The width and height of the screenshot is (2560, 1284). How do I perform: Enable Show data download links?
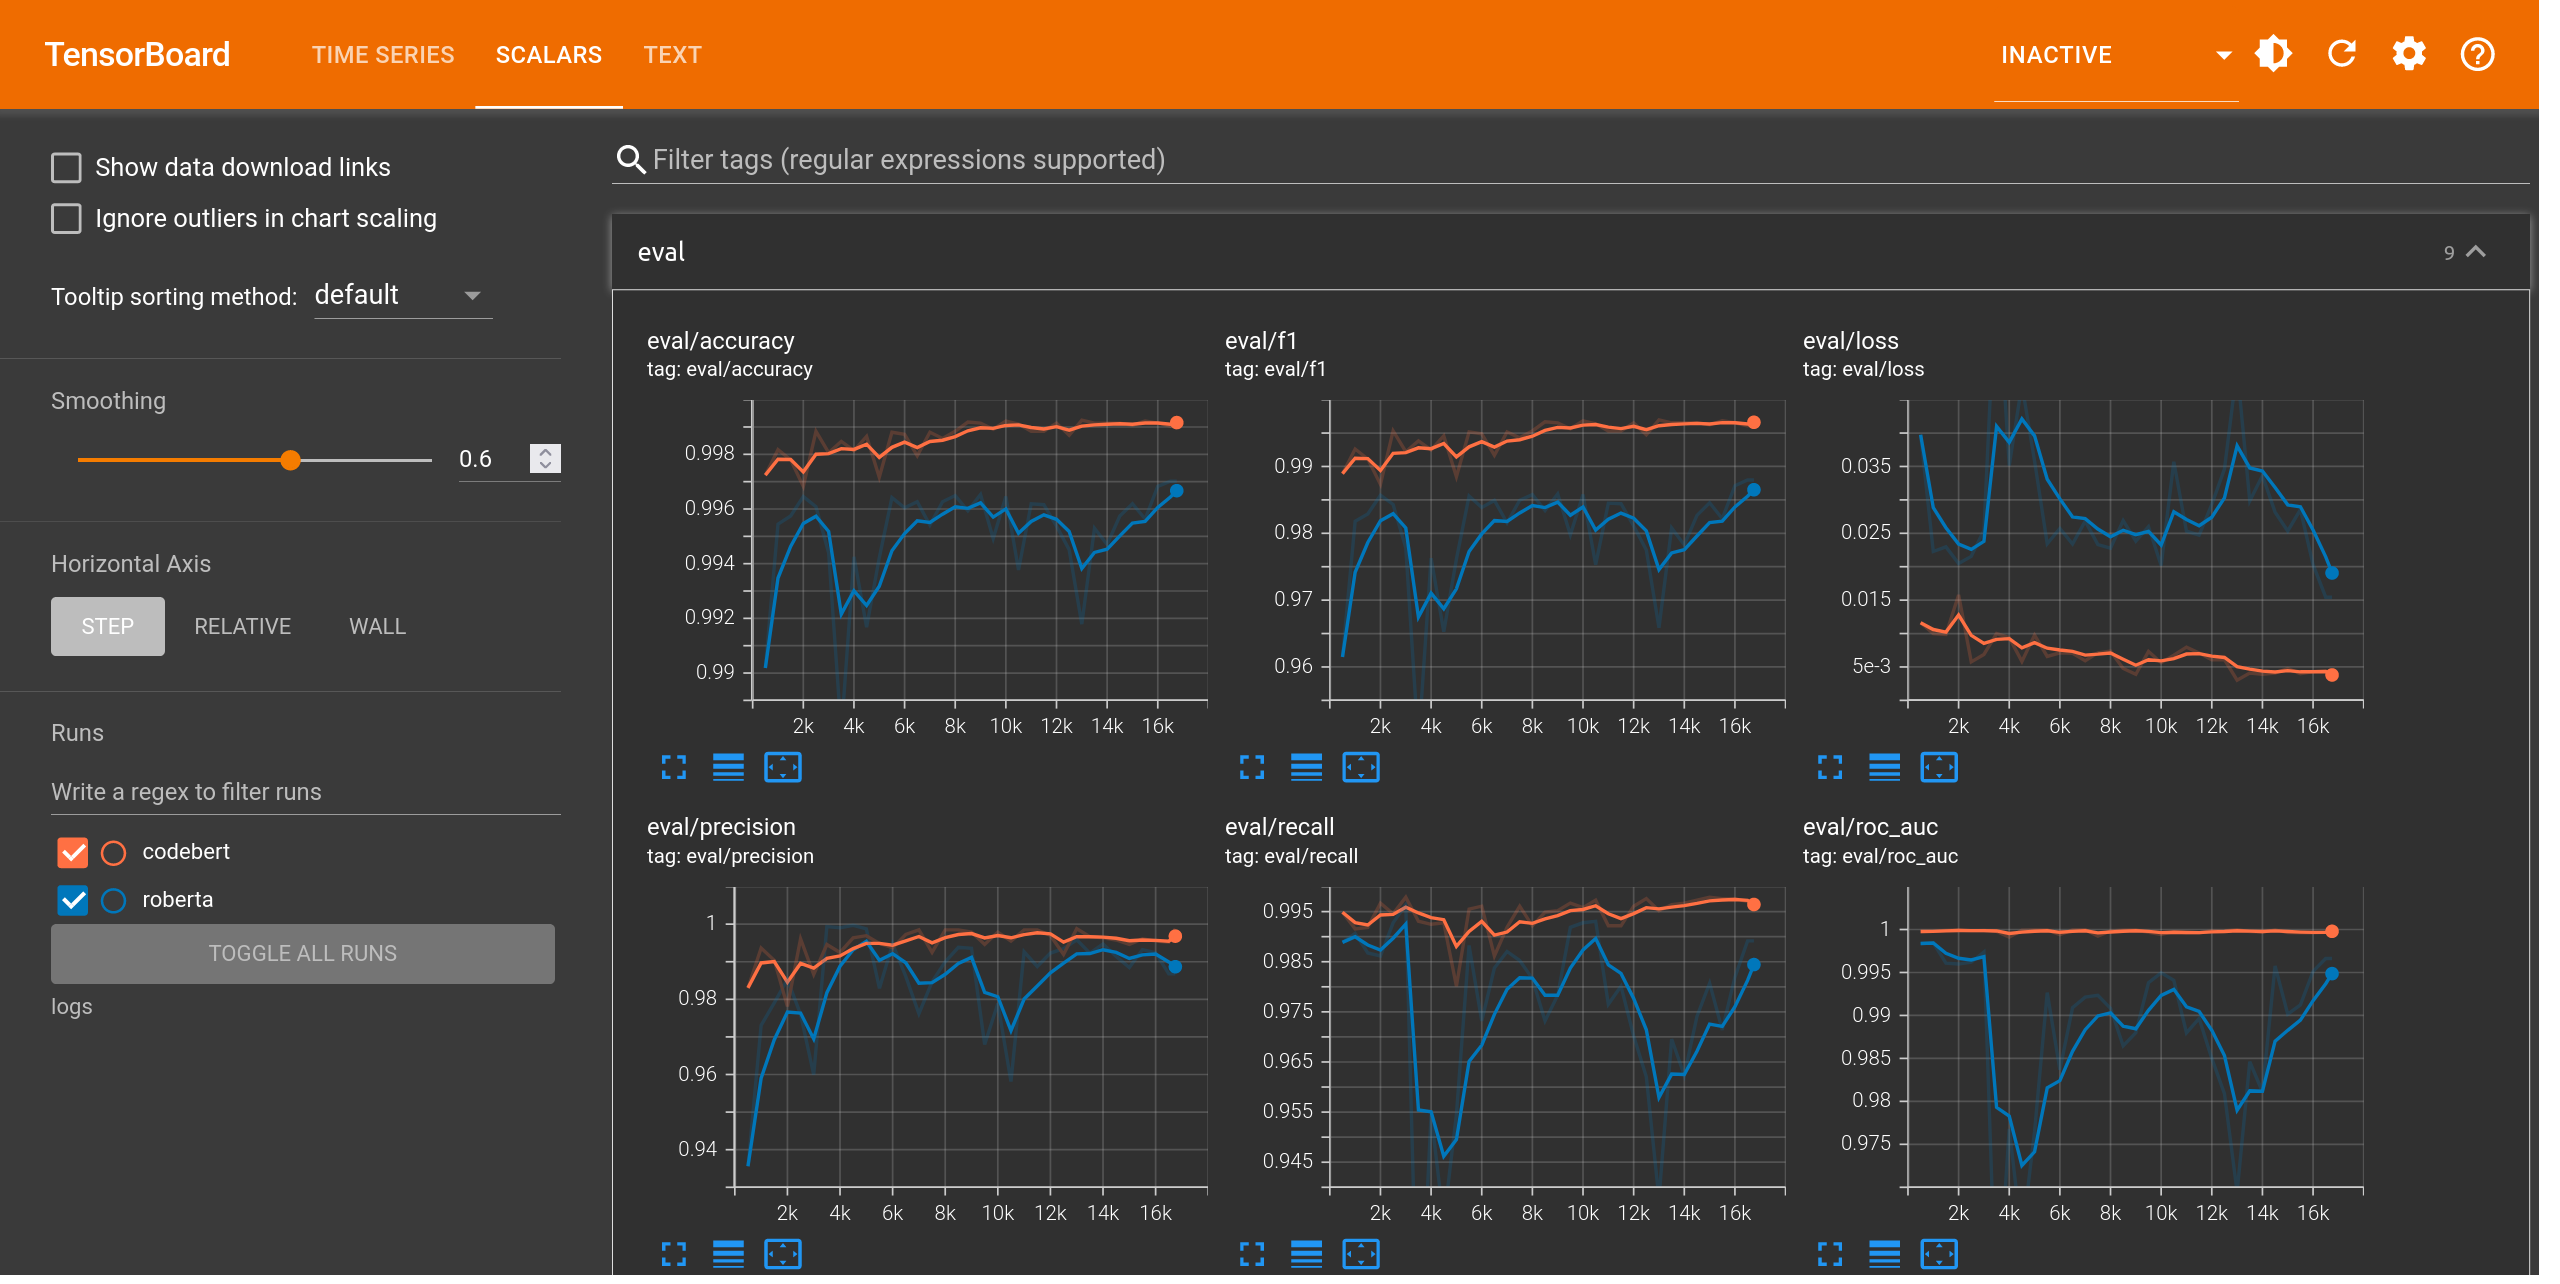[67, 167]
